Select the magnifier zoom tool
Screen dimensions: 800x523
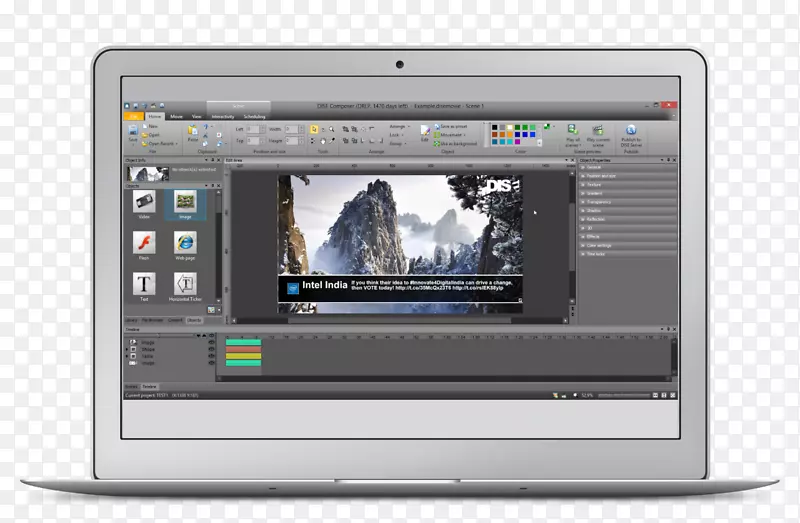(332, 130)
